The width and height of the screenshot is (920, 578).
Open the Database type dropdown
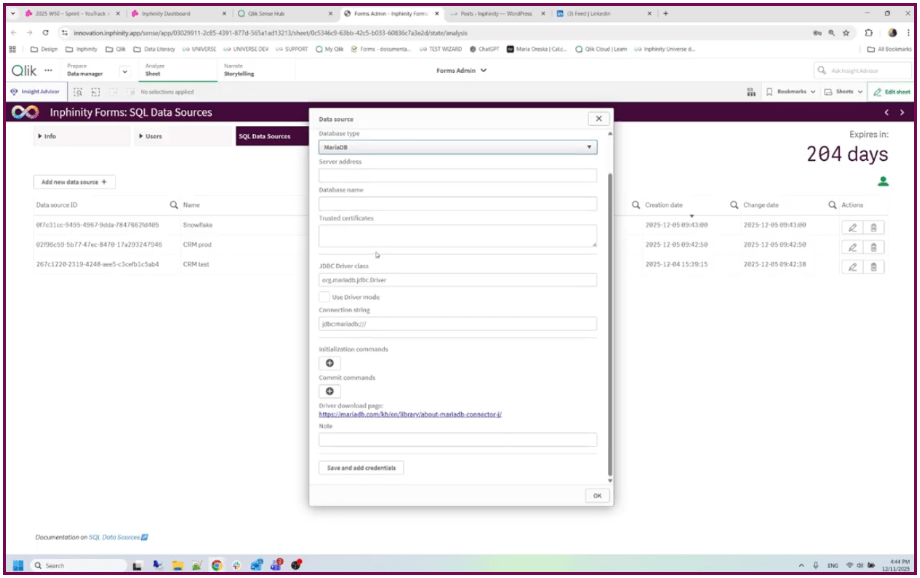(x=458, y=147)
